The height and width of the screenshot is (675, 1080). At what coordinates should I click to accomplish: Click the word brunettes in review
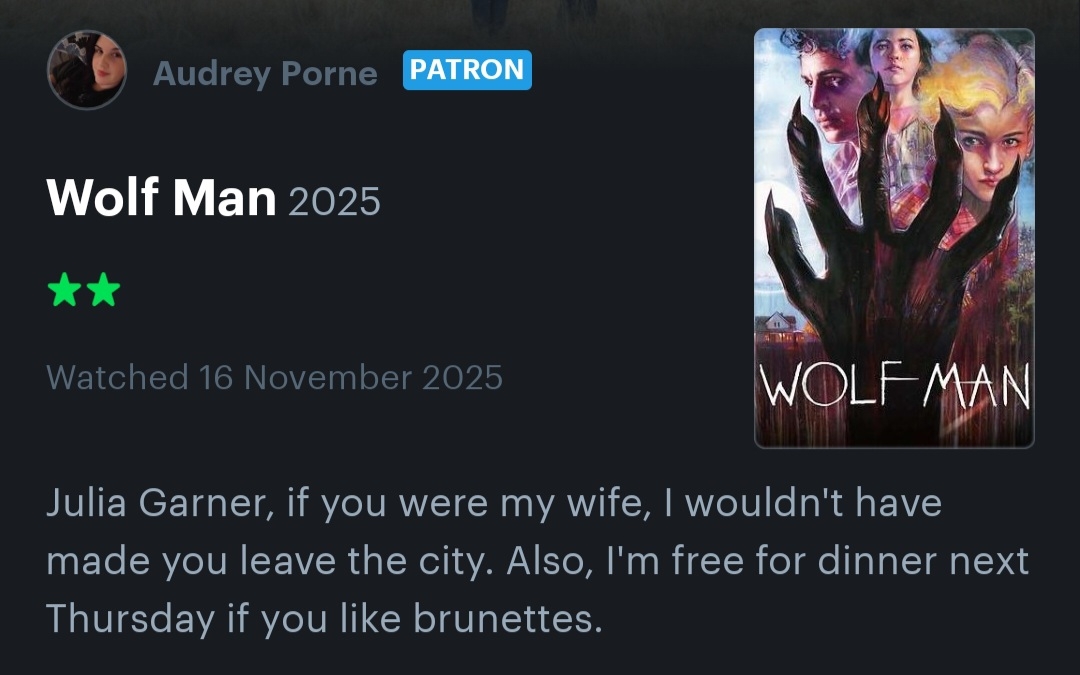pos(508,618)
